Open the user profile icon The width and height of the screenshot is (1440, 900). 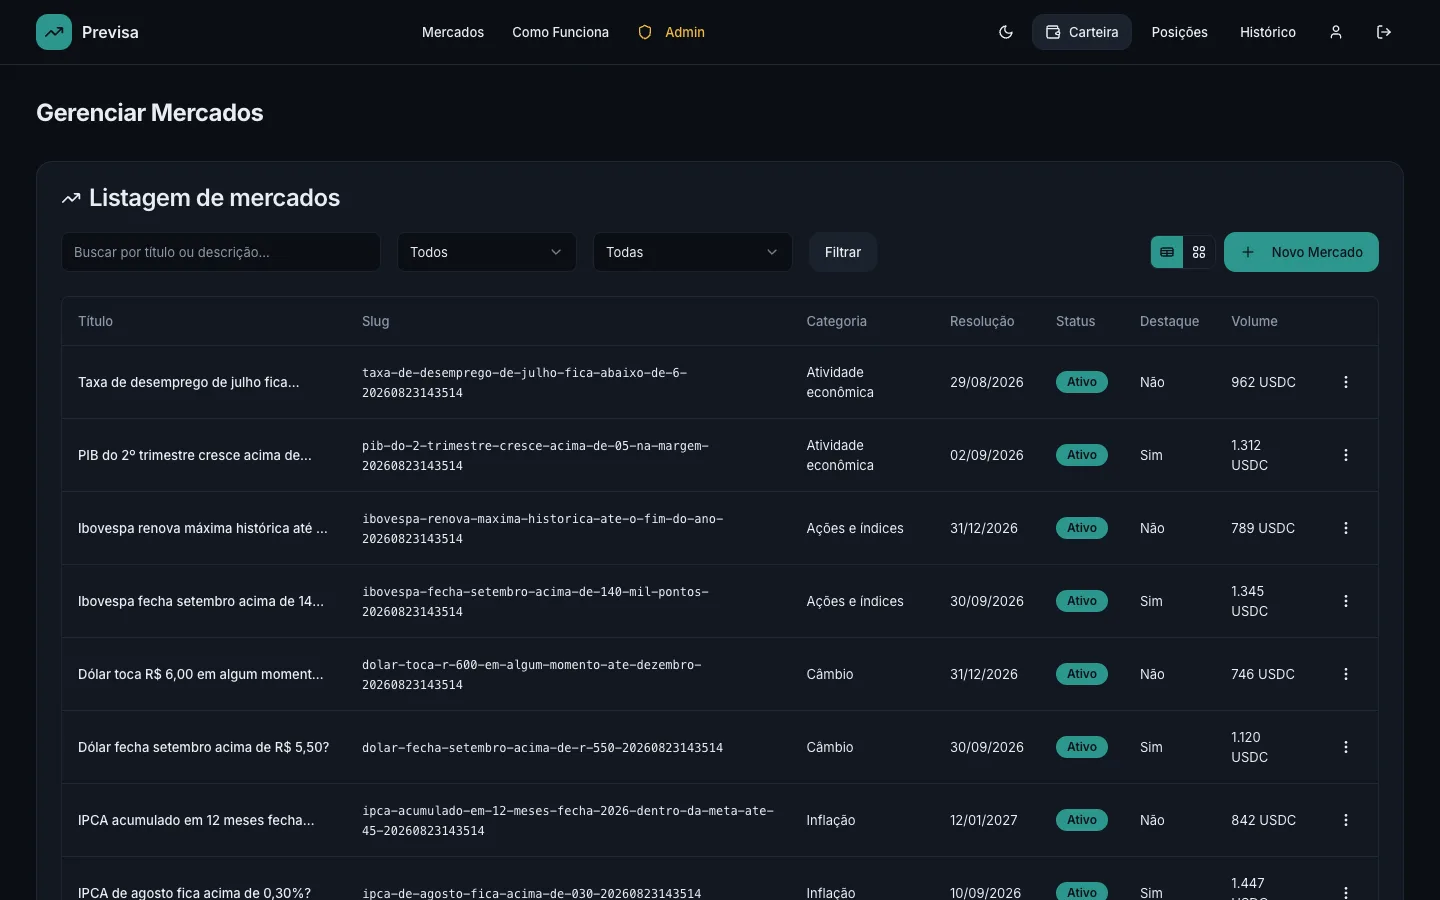click(x=1336, y=32)
